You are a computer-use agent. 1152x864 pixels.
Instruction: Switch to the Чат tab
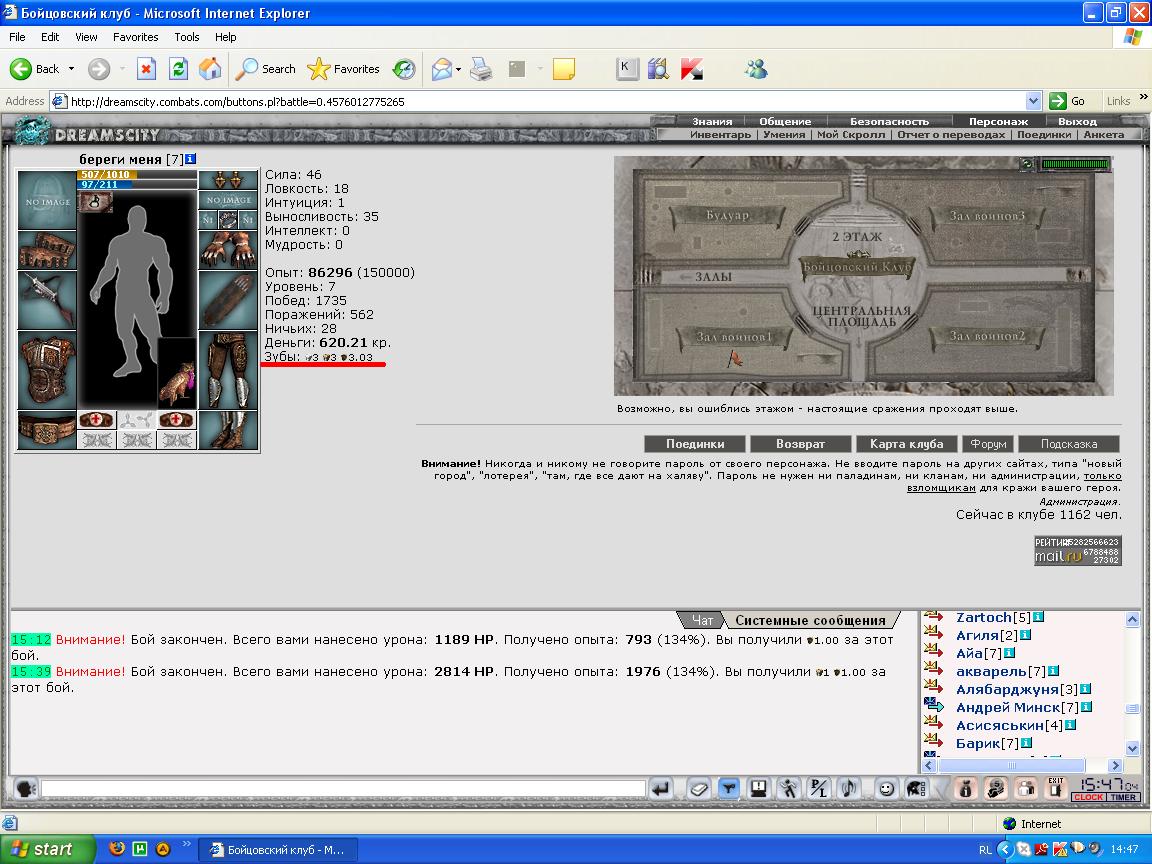click(702, 620)
